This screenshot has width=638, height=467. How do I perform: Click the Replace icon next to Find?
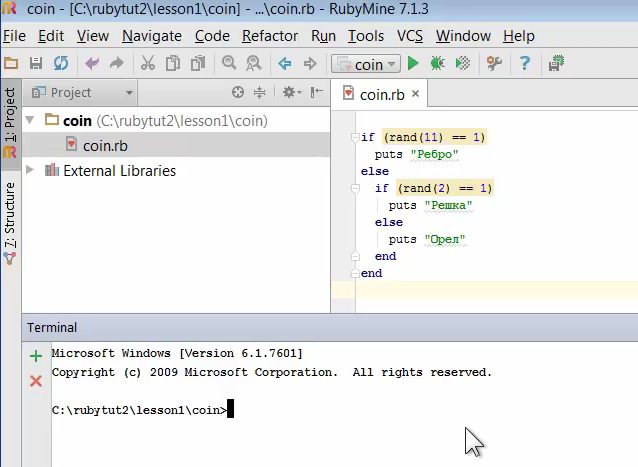254,63
